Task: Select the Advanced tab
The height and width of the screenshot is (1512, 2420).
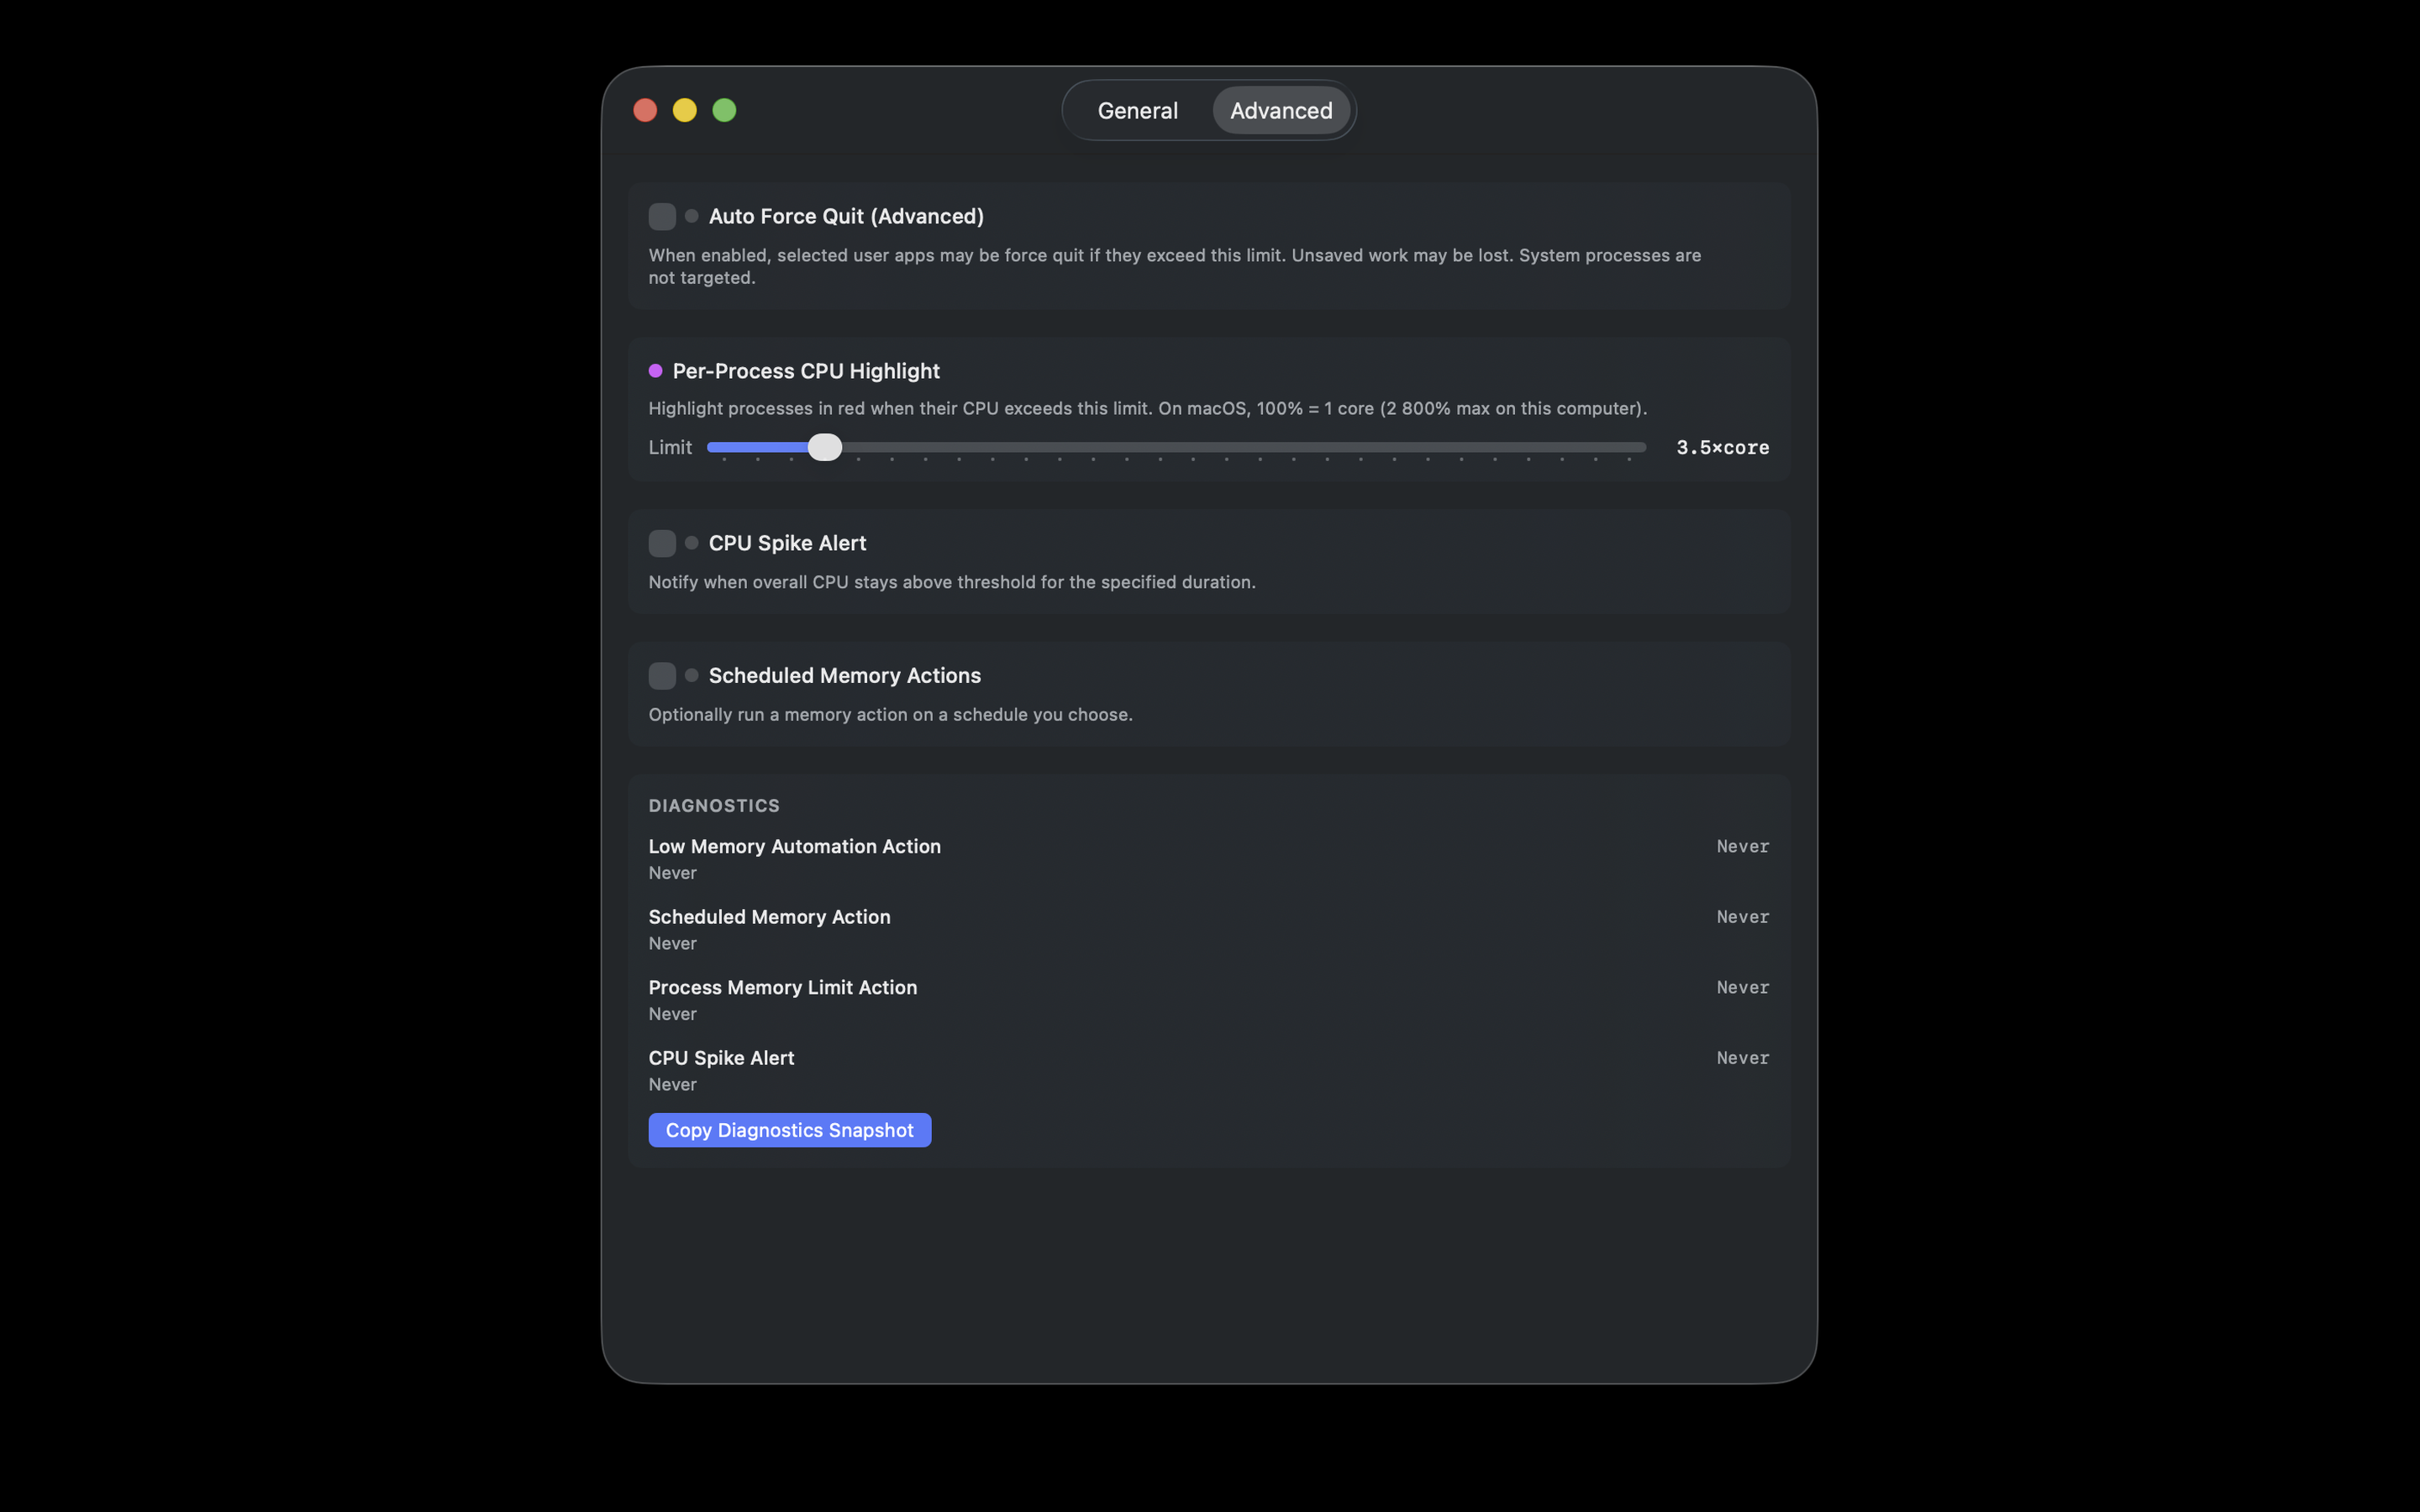Action: (x=1281, y=110)
